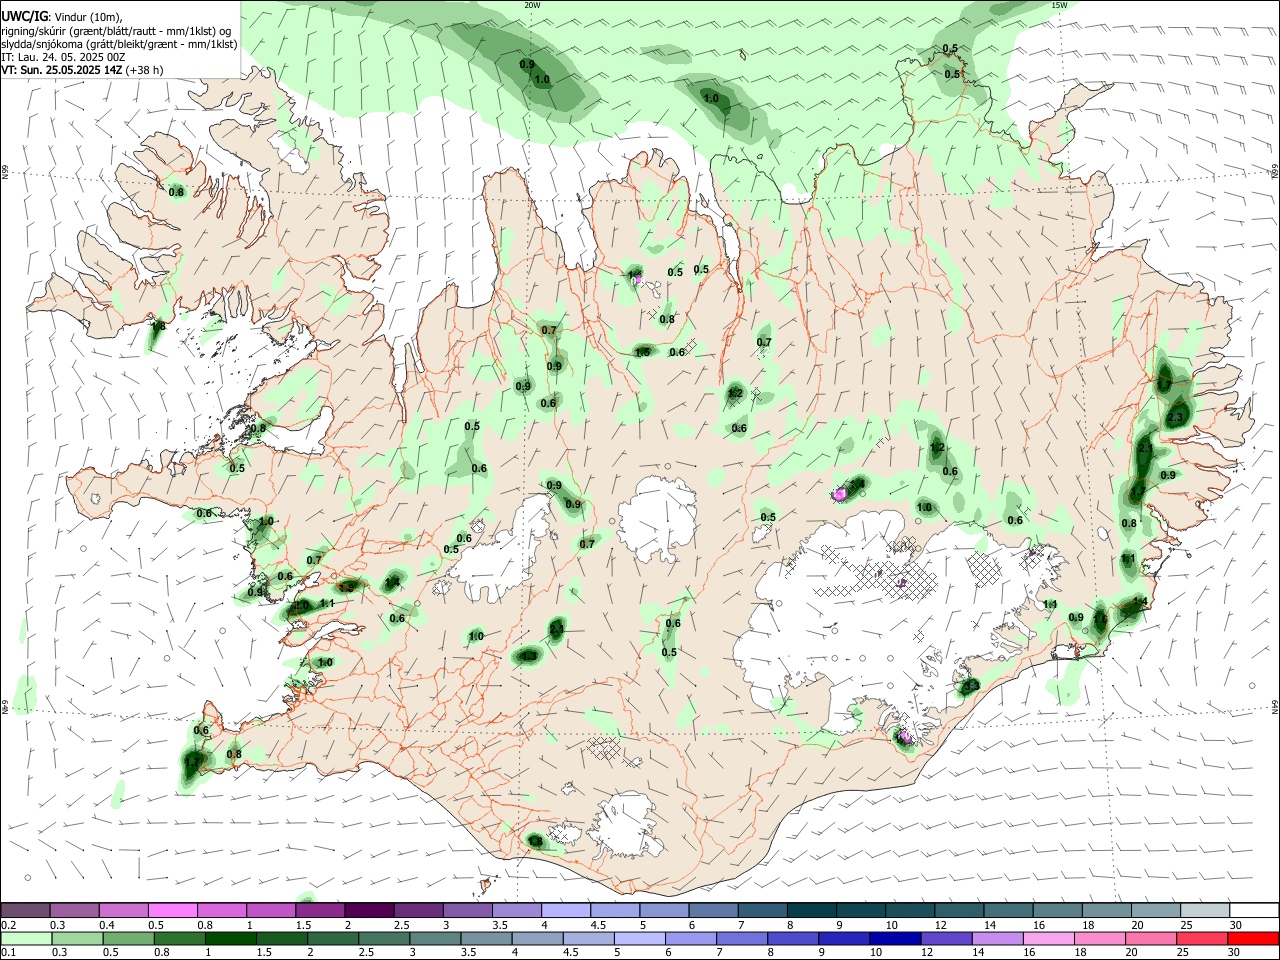The height and width of the screenshot is (960, 1280).
Task: Click the periwinkle swatch between 6 and 7, lower legend
Action: coord(690,939)
